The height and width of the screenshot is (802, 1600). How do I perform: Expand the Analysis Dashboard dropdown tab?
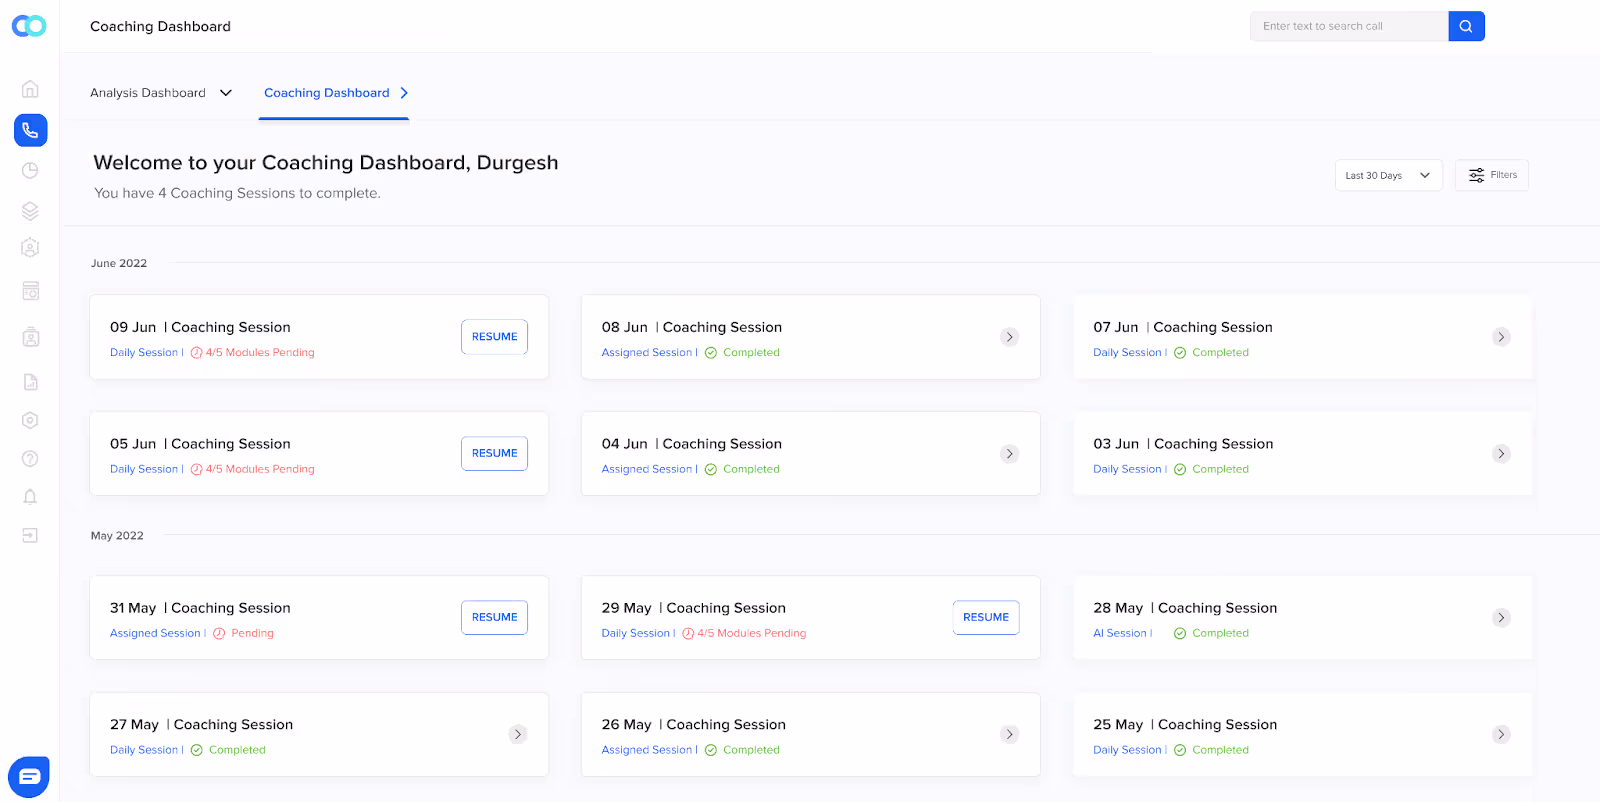pos(161,93)
